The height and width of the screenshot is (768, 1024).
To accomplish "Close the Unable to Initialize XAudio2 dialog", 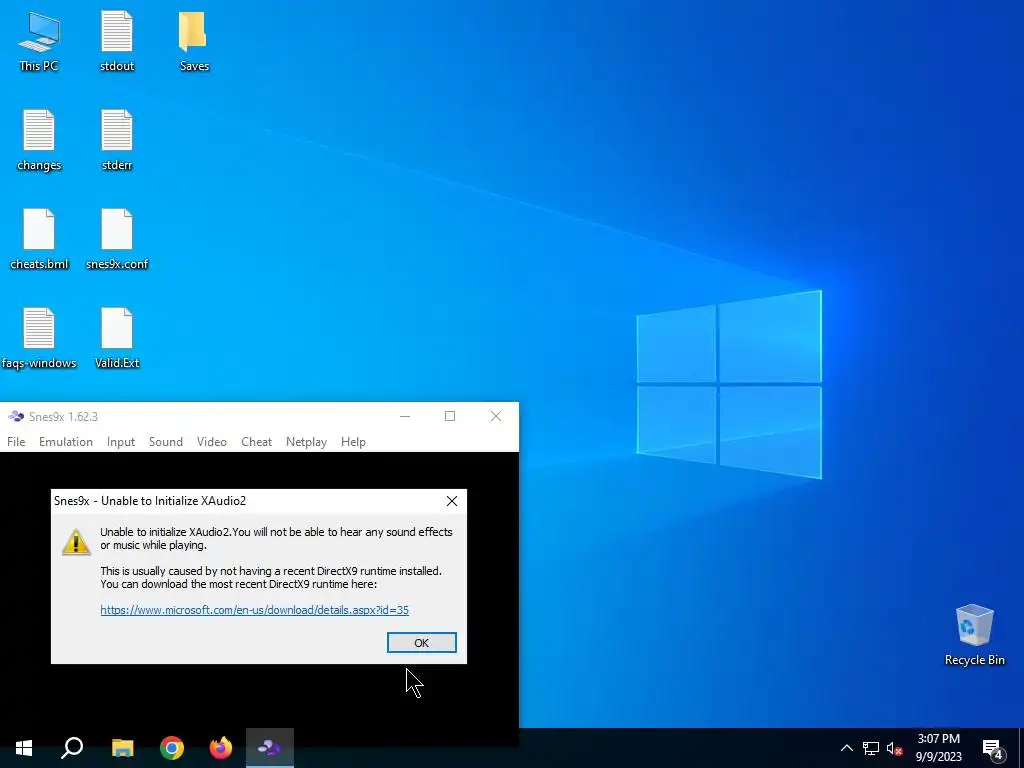I will pyautogui.click(x=452, y=501).
